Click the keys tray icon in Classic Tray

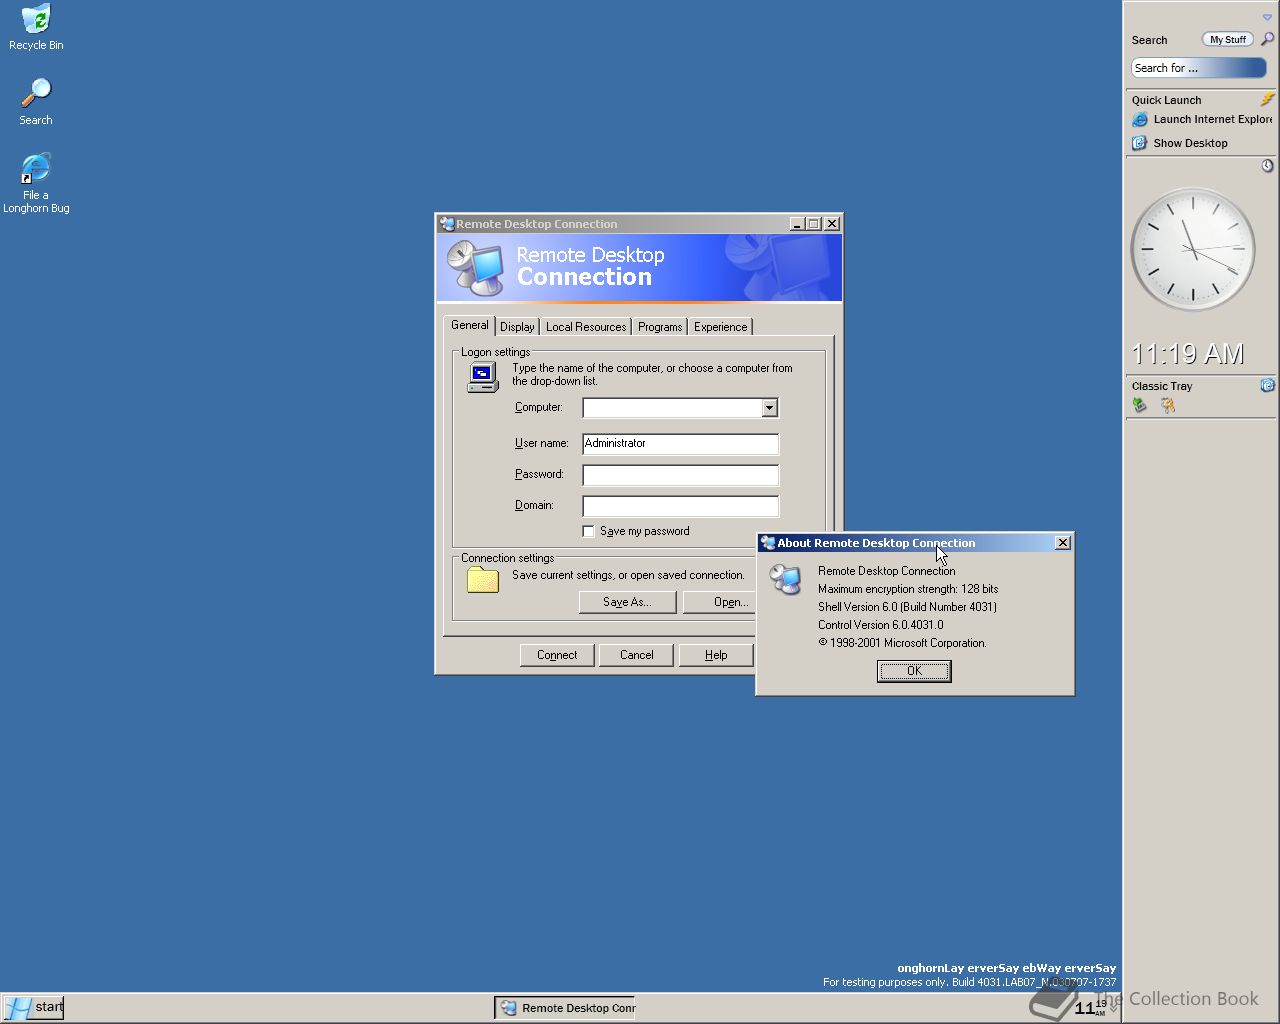click(1167, 405)
